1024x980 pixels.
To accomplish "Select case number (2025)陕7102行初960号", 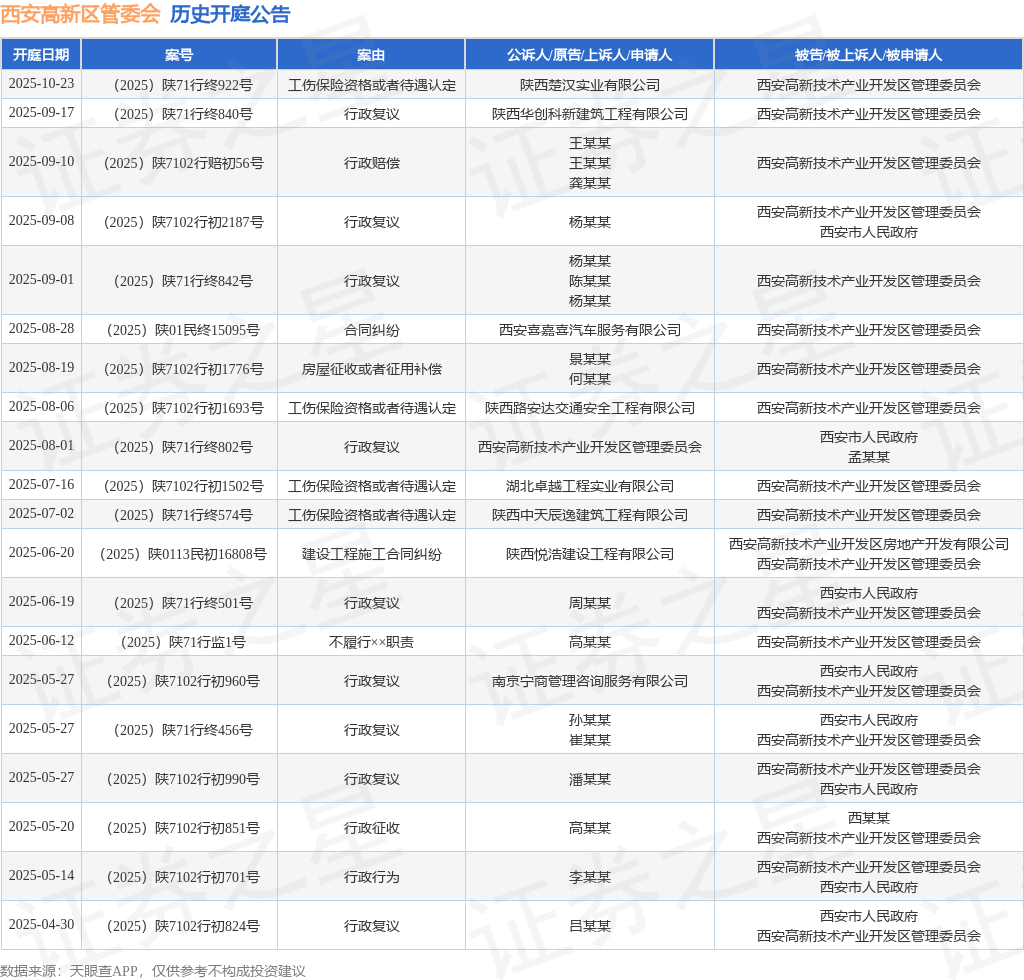I will [180, 682].
